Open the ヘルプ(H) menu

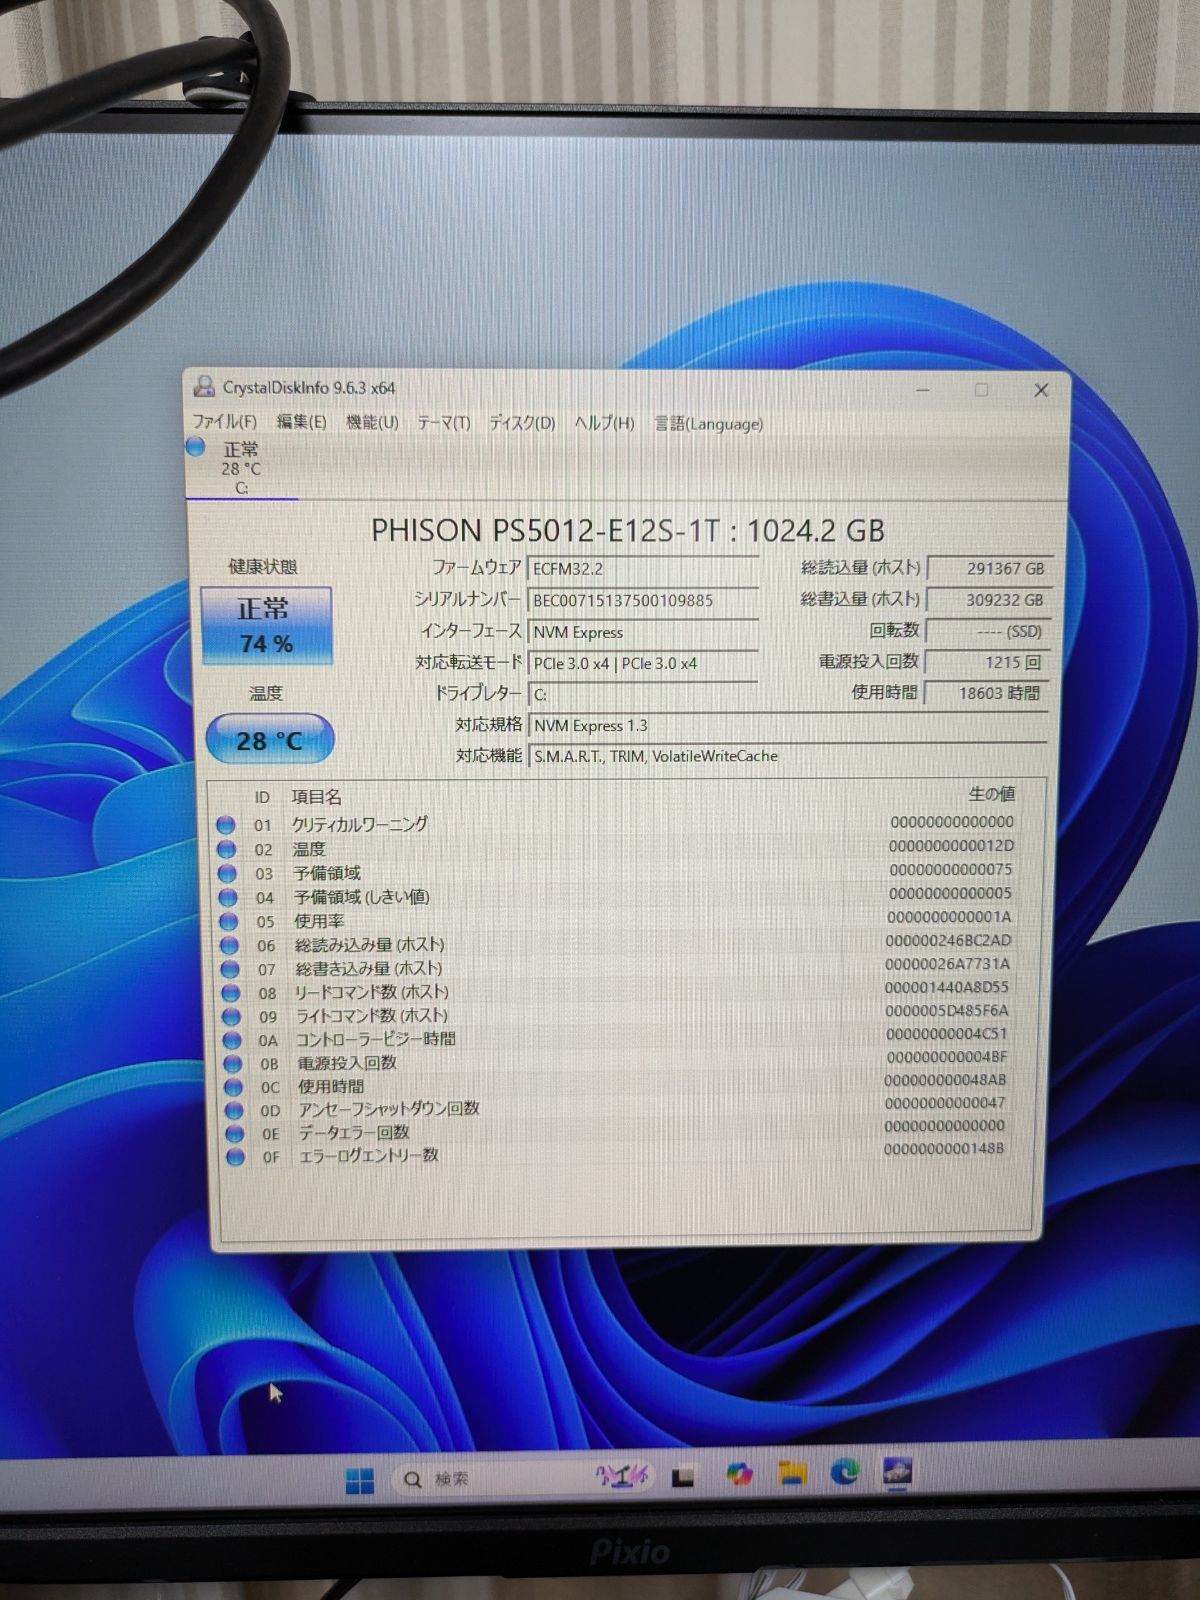tap(604, 423)
